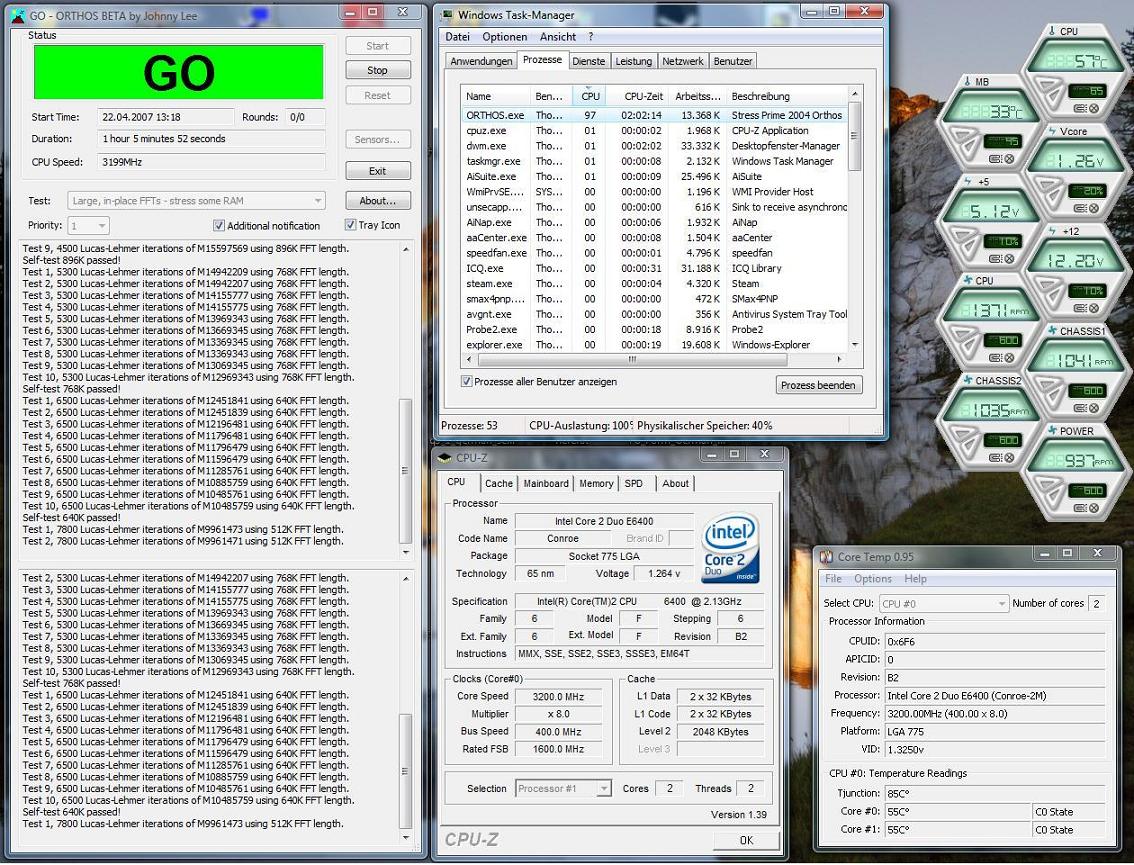Open the Memory tab in CPU-Z
This screenshot has height=865, width=1134.
tap(596, 483)
